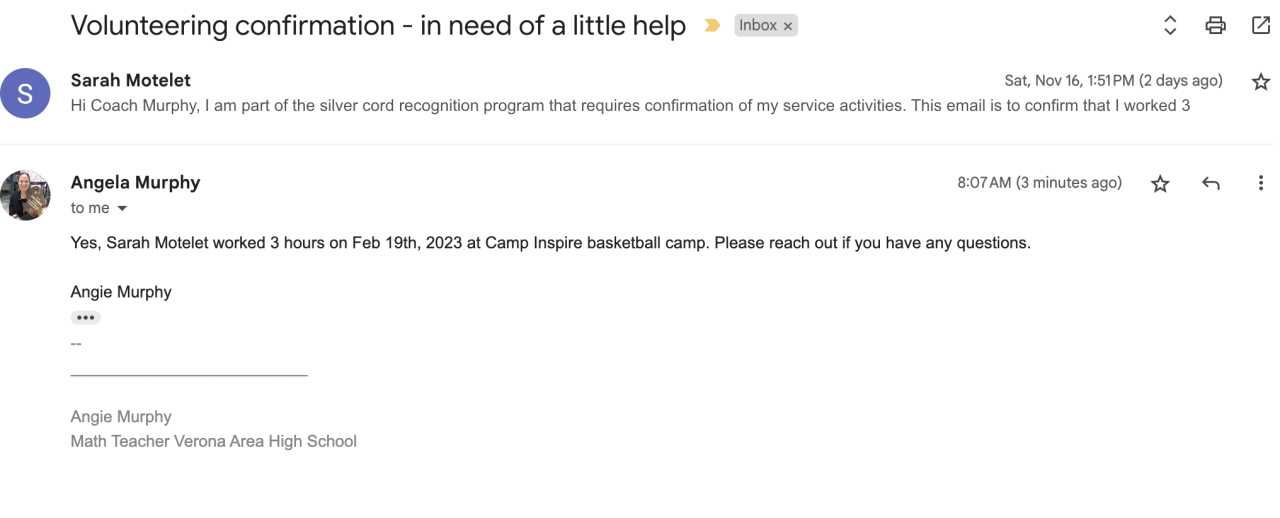The height and width of the screenshot is (518, 1280).
Task: Click the Sat, Nov 16 message date
Action: click(1113, 81)
